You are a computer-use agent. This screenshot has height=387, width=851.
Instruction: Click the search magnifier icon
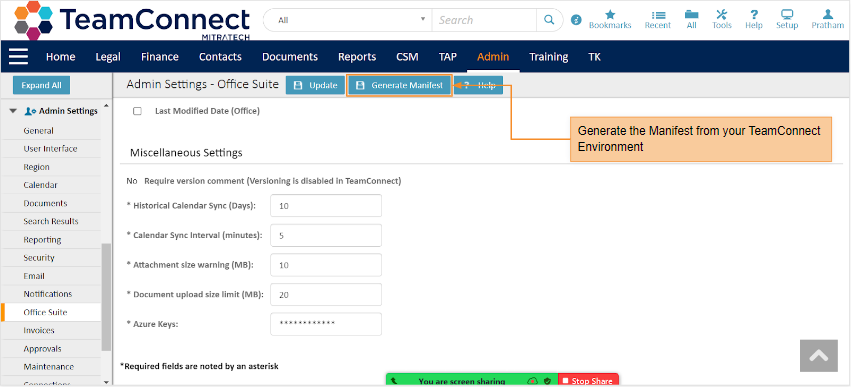549,20
